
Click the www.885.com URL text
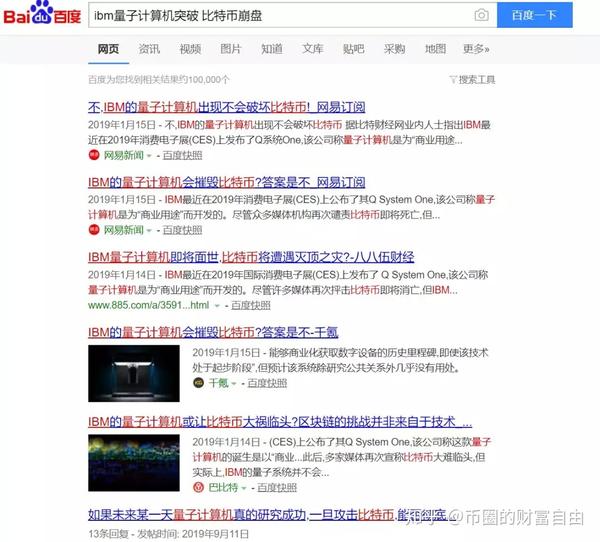148,305
